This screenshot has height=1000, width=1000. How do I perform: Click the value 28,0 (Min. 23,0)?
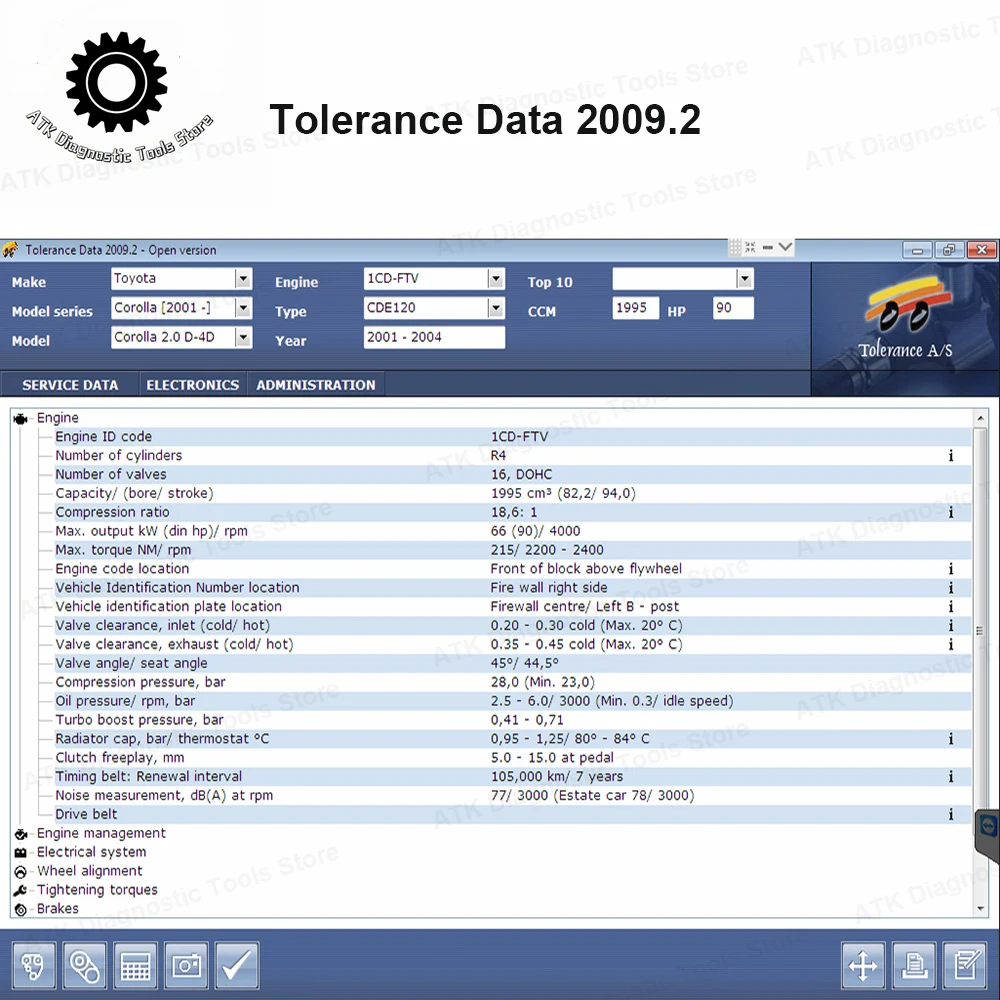(542, 682)
